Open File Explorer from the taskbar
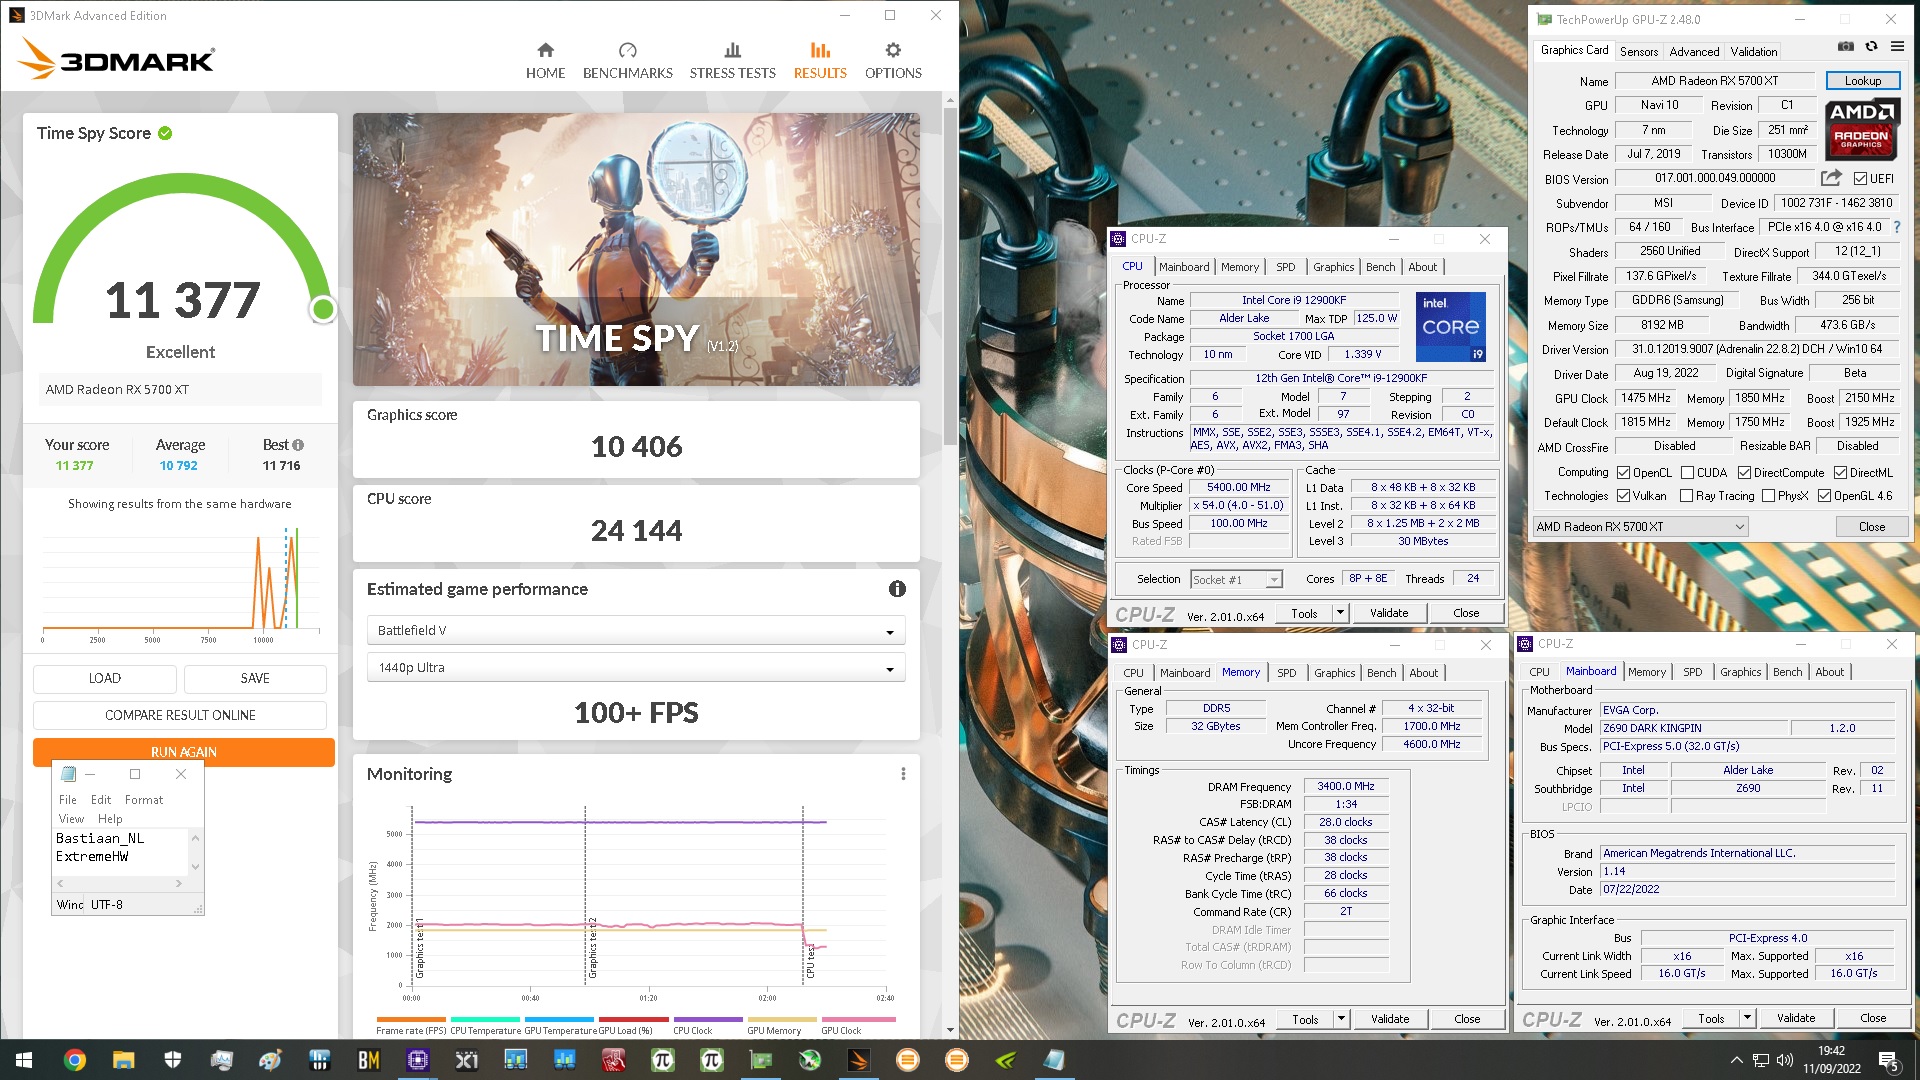 point(123,1060)
